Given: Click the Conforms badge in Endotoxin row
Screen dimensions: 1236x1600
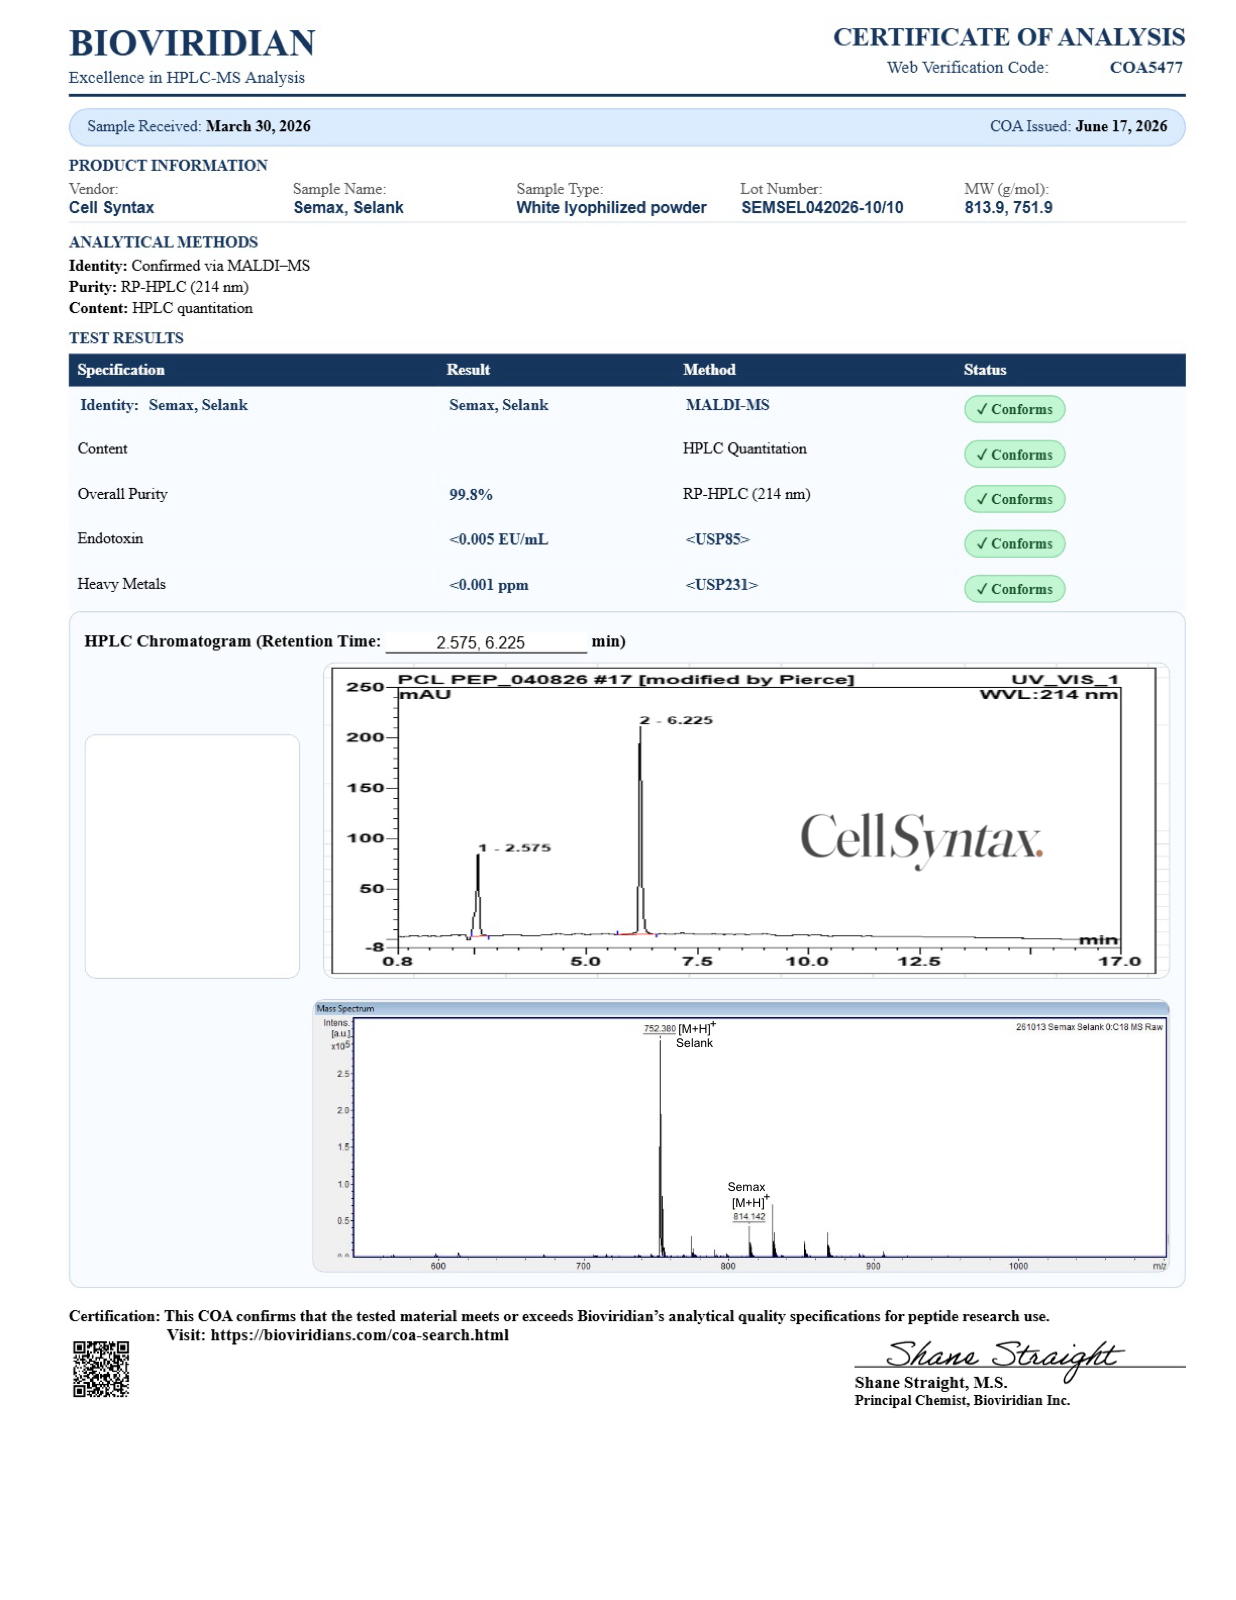Looking at the screenshot, I should point(1014,543).
